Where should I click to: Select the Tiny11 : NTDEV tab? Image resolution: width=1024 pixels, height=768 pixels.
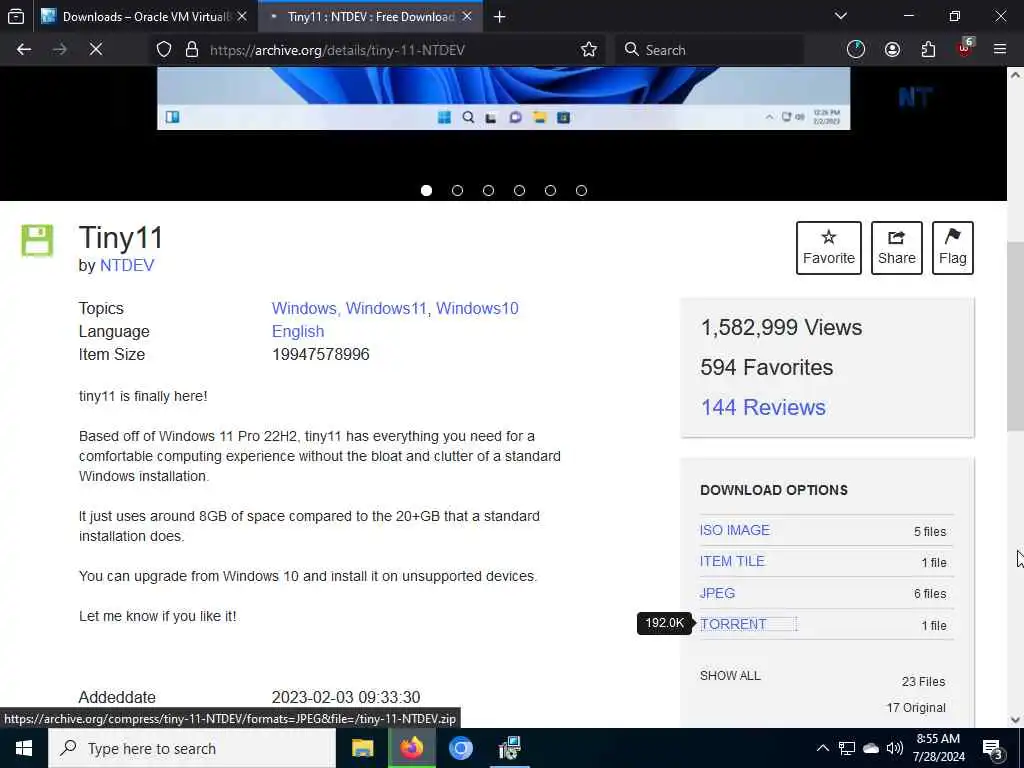click(370, 17)
